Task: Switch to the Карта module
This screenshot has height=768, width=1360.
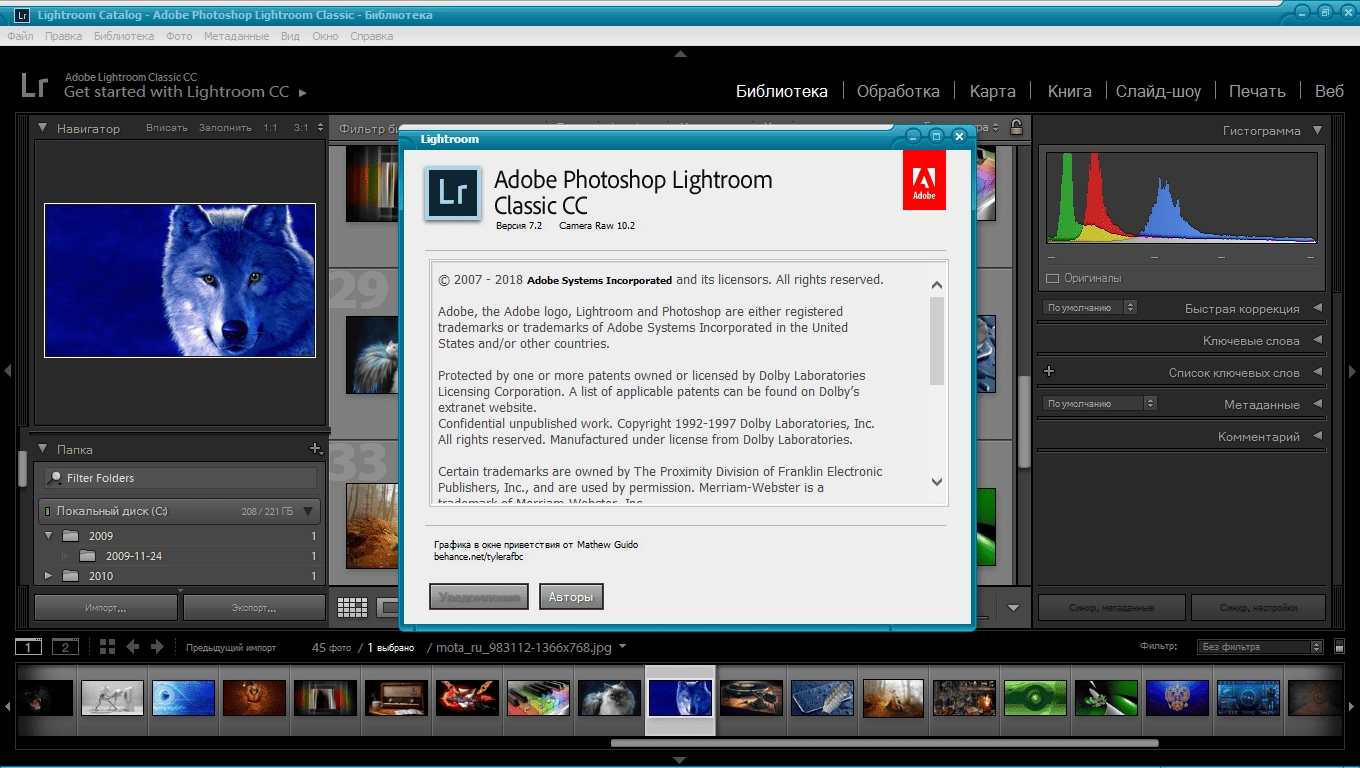Action: (x=992, y=91)
